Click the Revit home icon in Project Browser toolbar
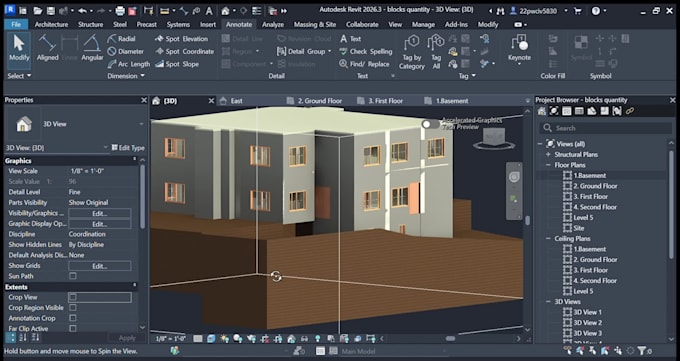Screen dimensions: 680x361 point(542,111)
